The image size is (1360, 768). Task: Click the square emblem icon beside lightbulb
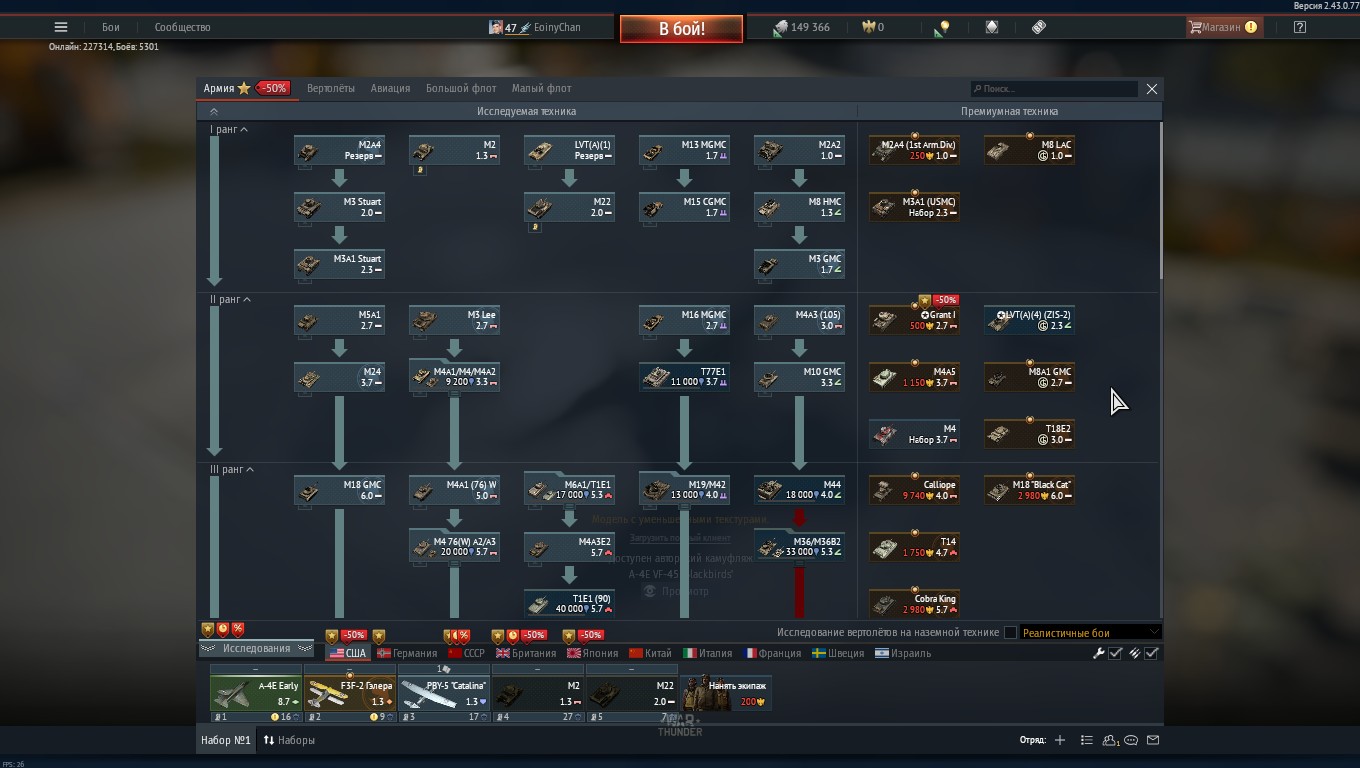992,27
